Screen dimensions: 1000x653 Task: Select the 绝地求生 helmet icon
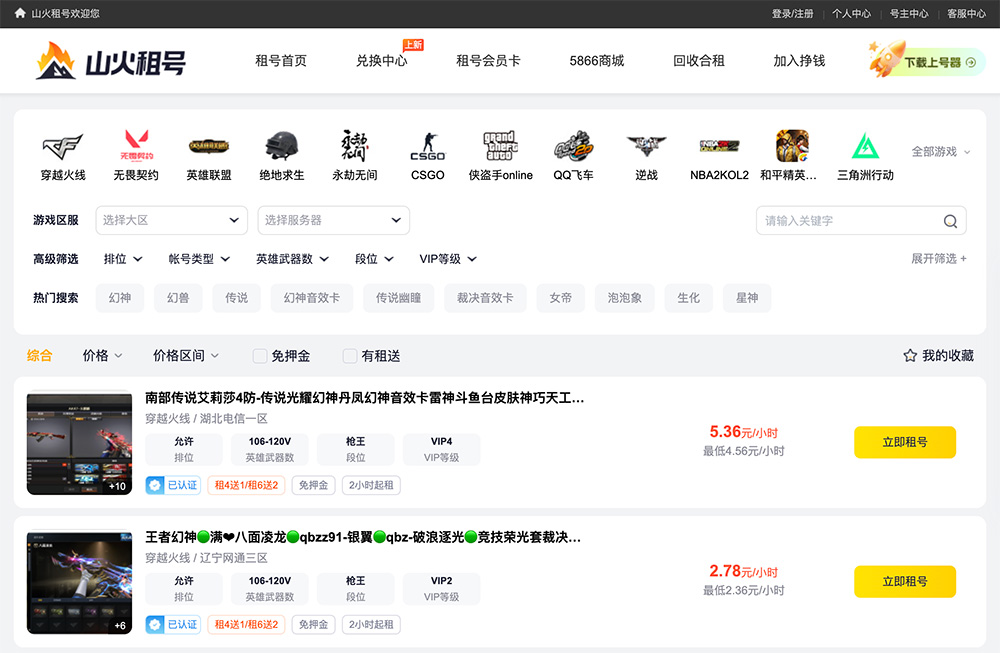pos(281,146)
